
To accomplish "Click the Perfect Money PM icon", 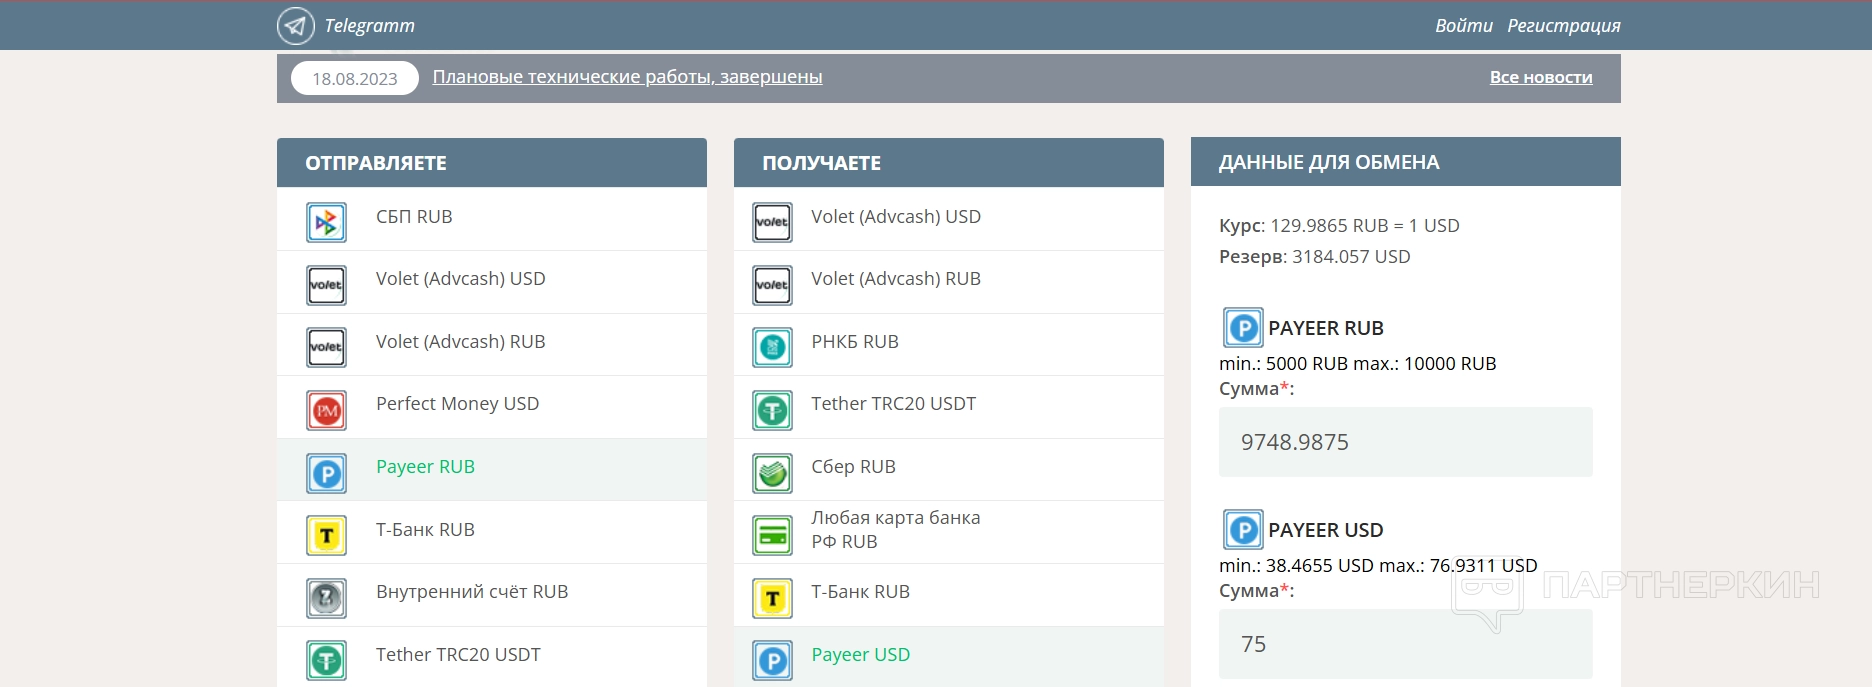I will [x=326, y=410].
